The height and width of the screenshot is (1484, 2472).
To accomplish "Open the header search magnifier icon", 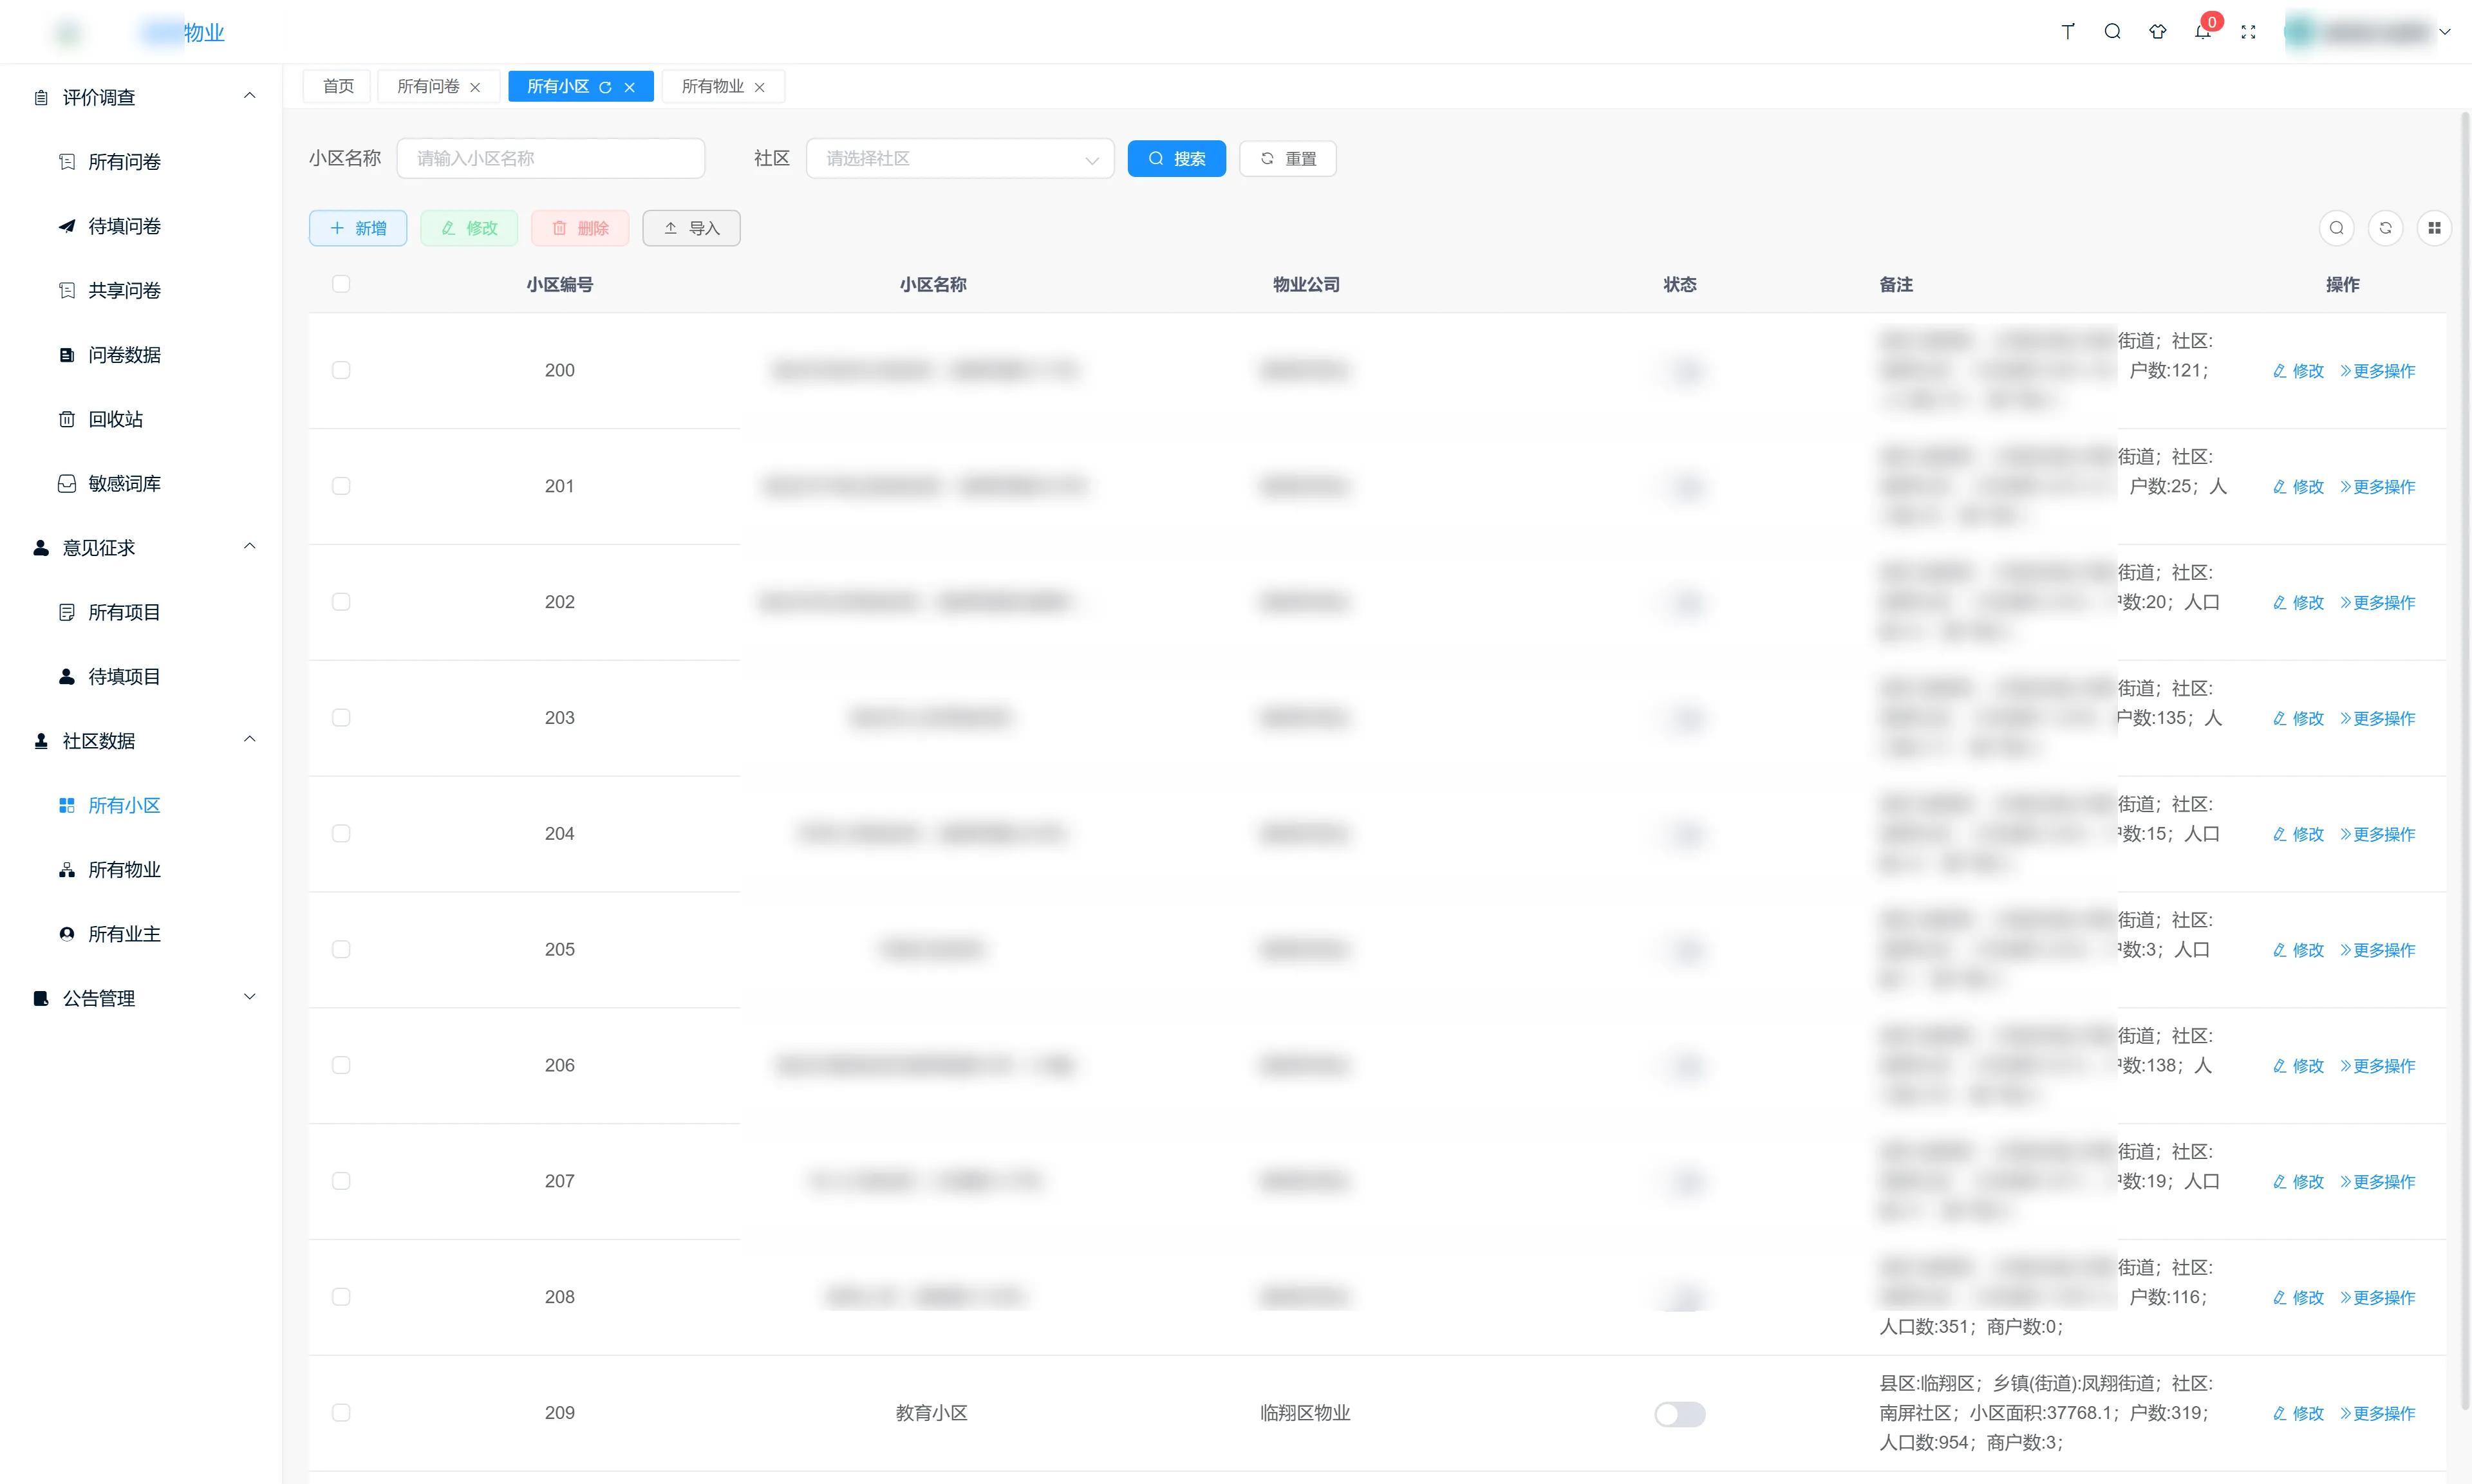I will point(2112,32).
